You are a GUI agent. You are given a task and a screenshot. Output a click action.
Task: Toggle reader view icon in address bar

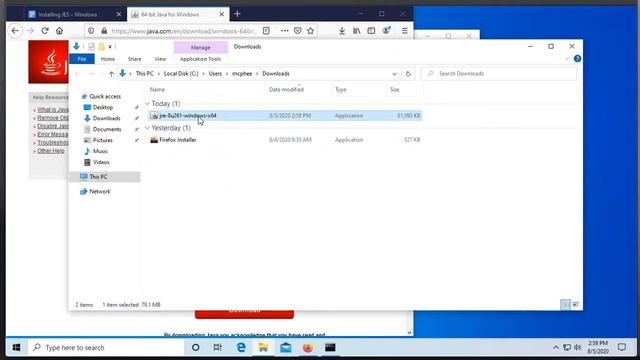(x=266, y=31)
